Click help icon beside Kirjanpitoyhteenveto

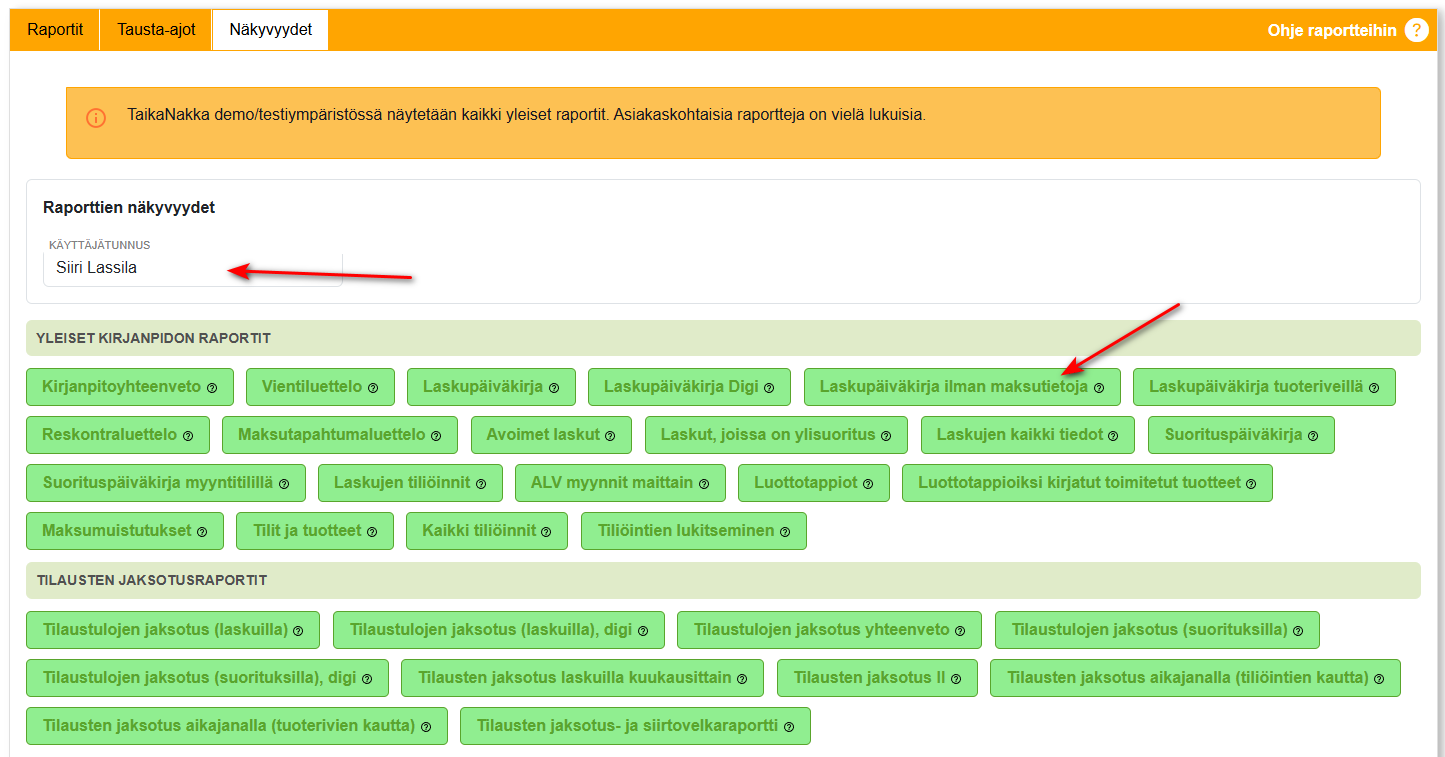[212, 388]
